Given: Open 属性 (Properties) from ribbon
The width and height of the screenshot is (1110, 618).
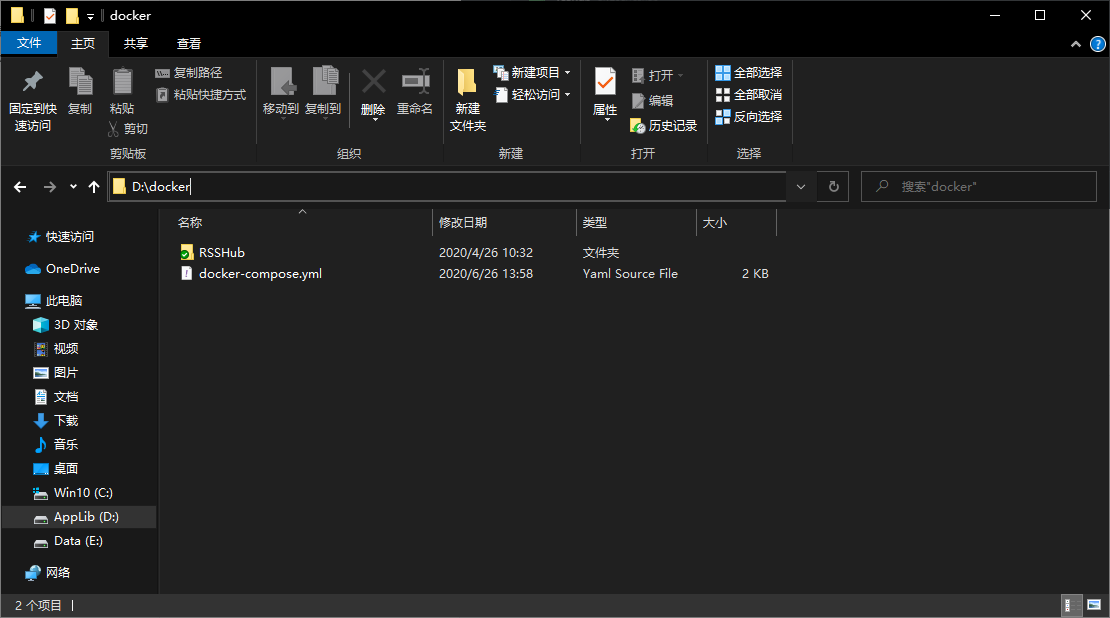Looking at the screenshot, I should pyautogui.click(x=604, y=95).
